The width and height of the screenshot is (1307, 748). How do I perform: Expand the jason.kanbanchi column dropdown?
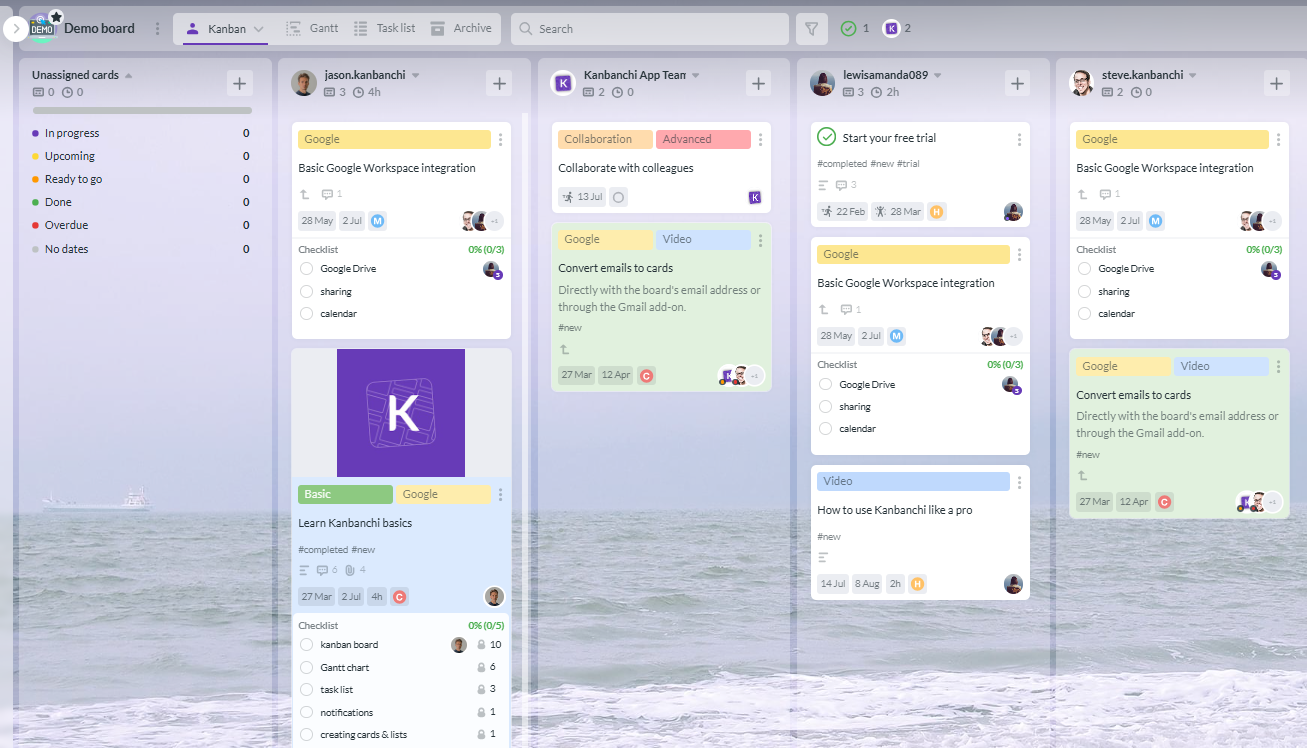point(415,74)
